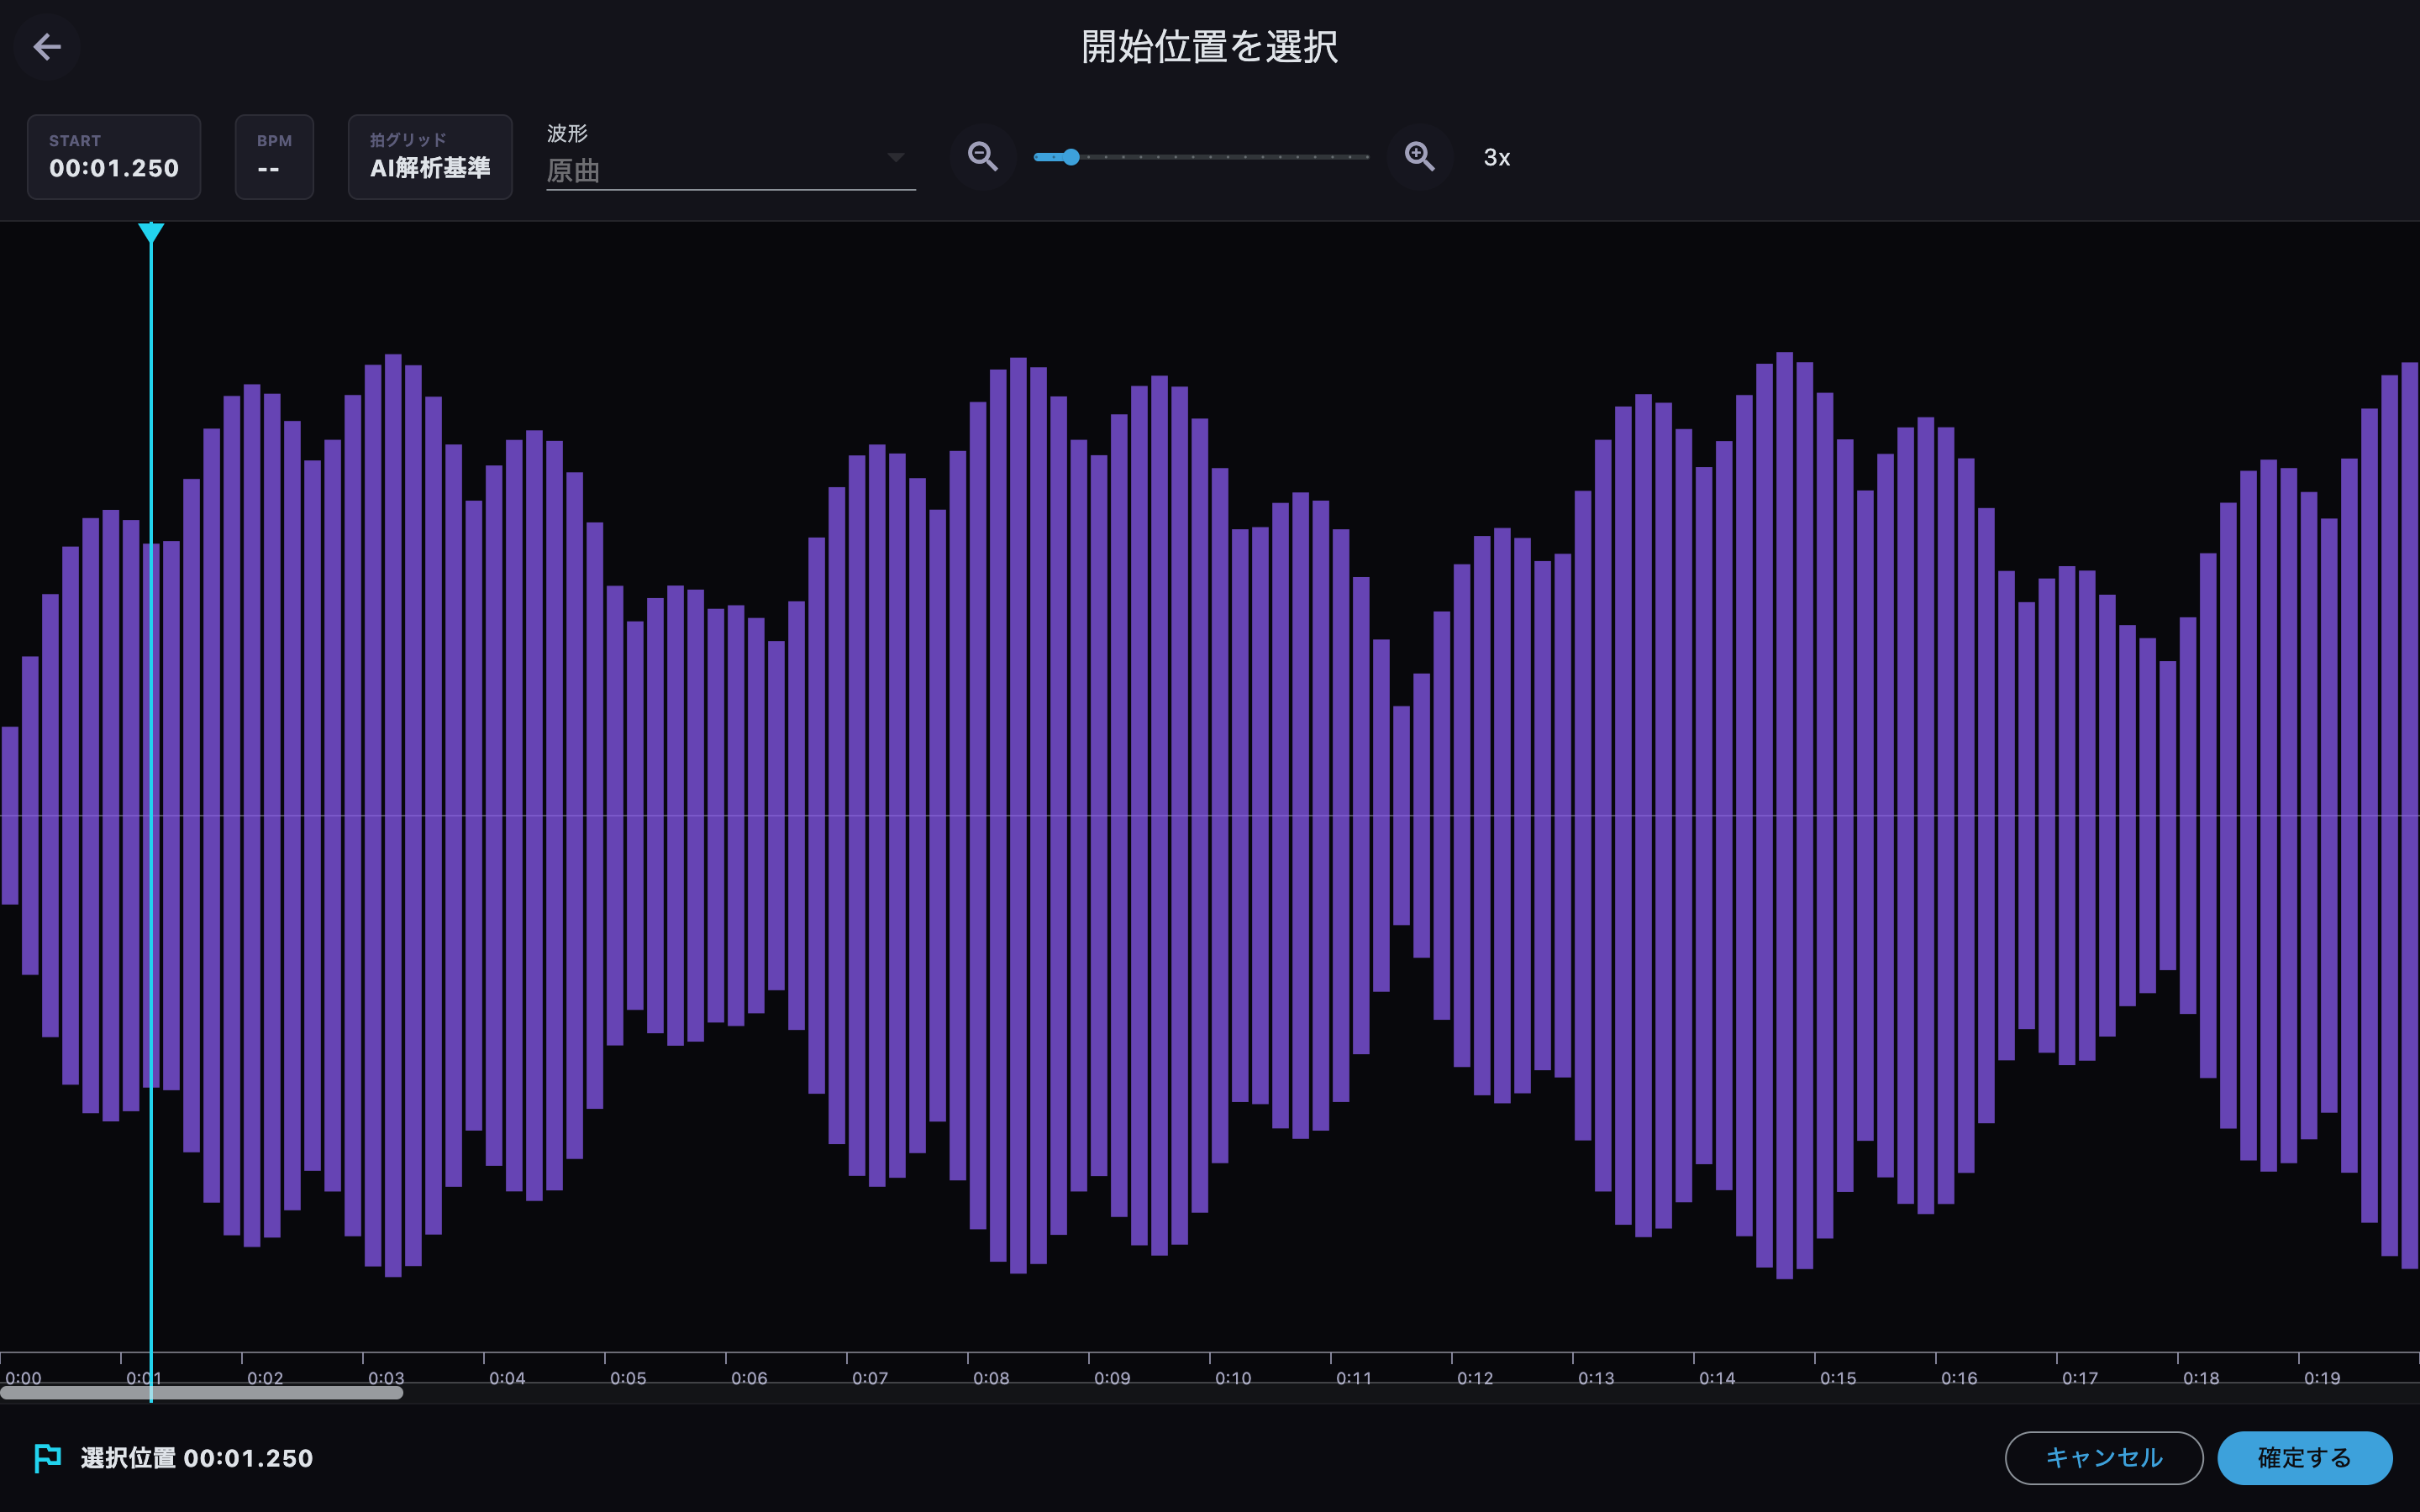The width and height of the screenshot is (2420, 1512).
Task: Click the 開始位置を選択 title
Action: (1210, 47)
